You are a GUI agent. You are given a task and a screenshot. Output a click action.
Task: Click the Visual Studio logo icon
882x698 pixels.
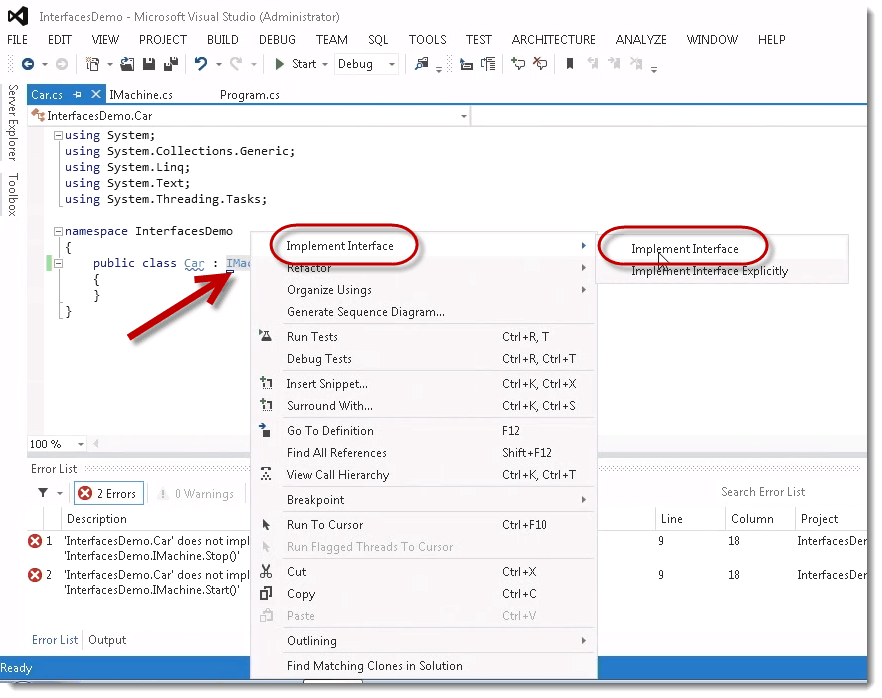coord(17,16)
